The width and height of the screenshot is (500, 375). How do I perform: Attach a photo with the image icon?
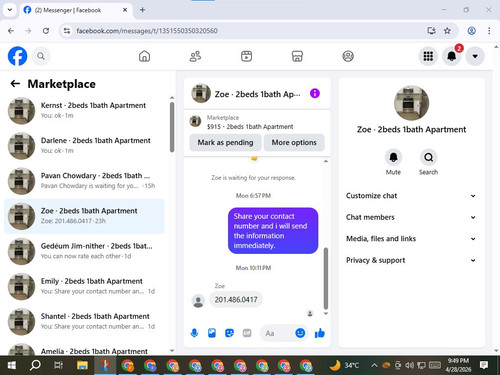point(212,333)
